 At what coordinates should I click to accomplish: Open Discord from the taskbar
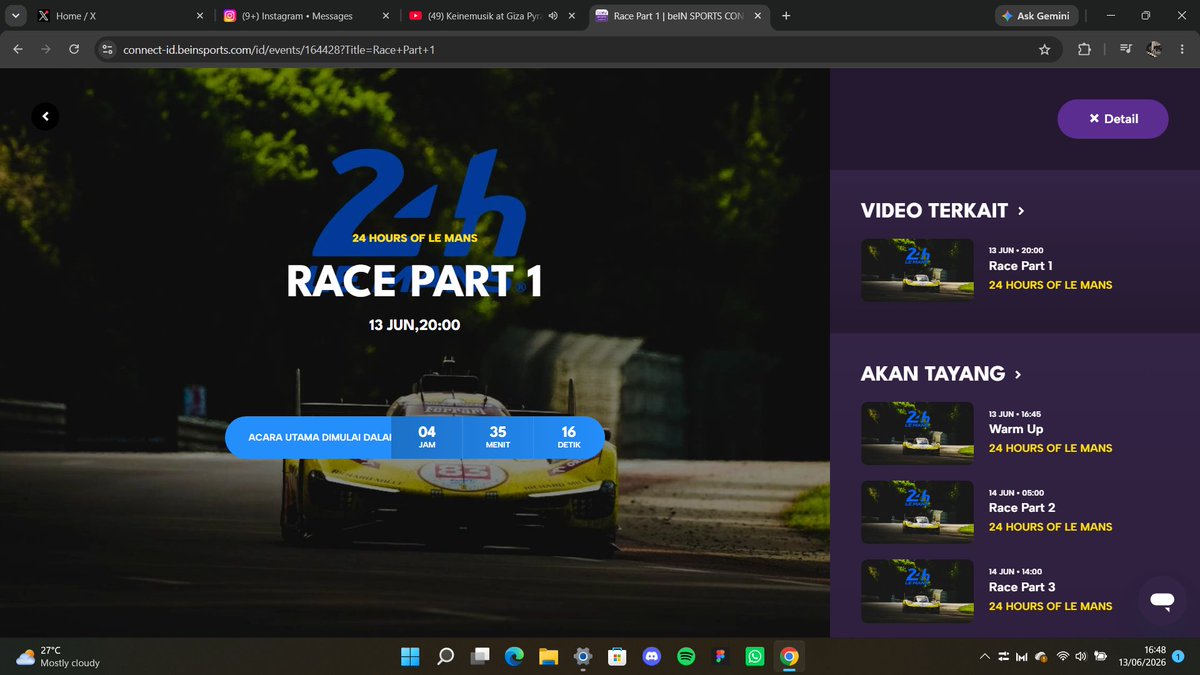click(x=652, y=656)
